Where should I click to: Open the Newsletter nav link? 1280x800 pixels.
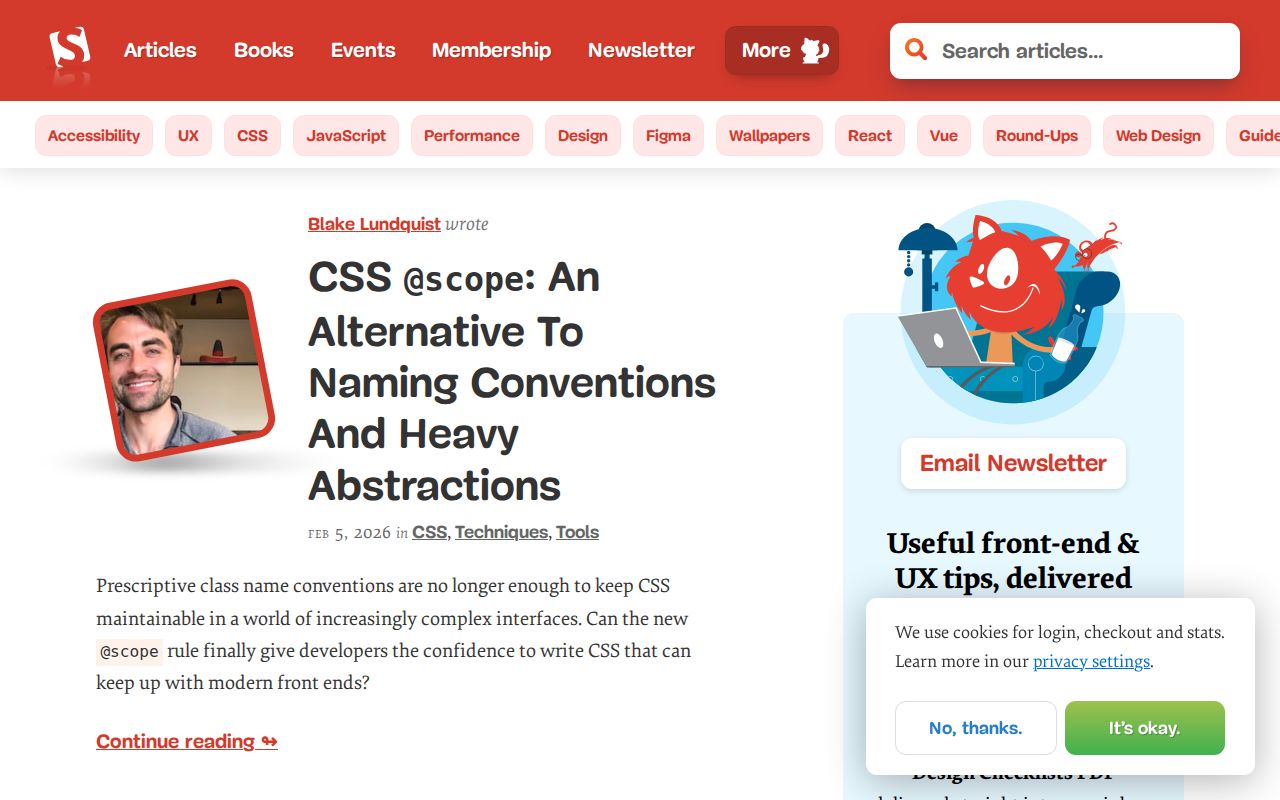click(x=641, y=50)
